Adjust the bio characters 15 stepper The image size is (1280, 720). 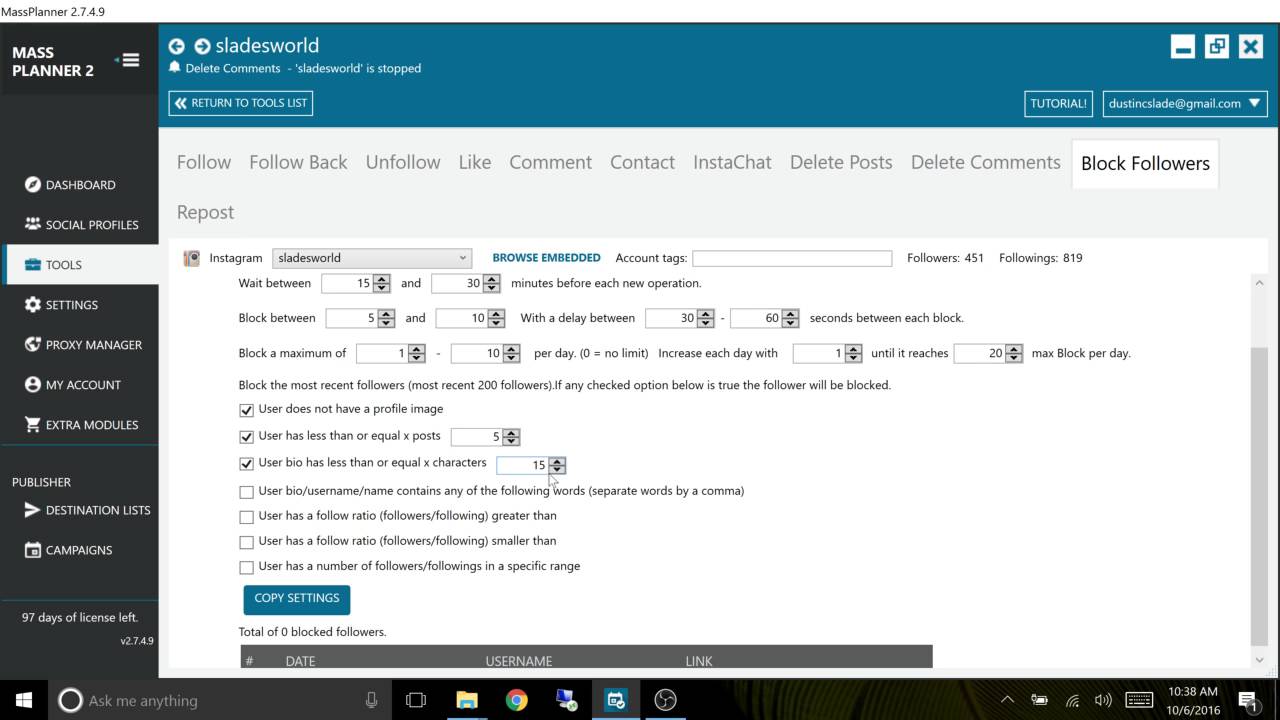tap(557, 465)
